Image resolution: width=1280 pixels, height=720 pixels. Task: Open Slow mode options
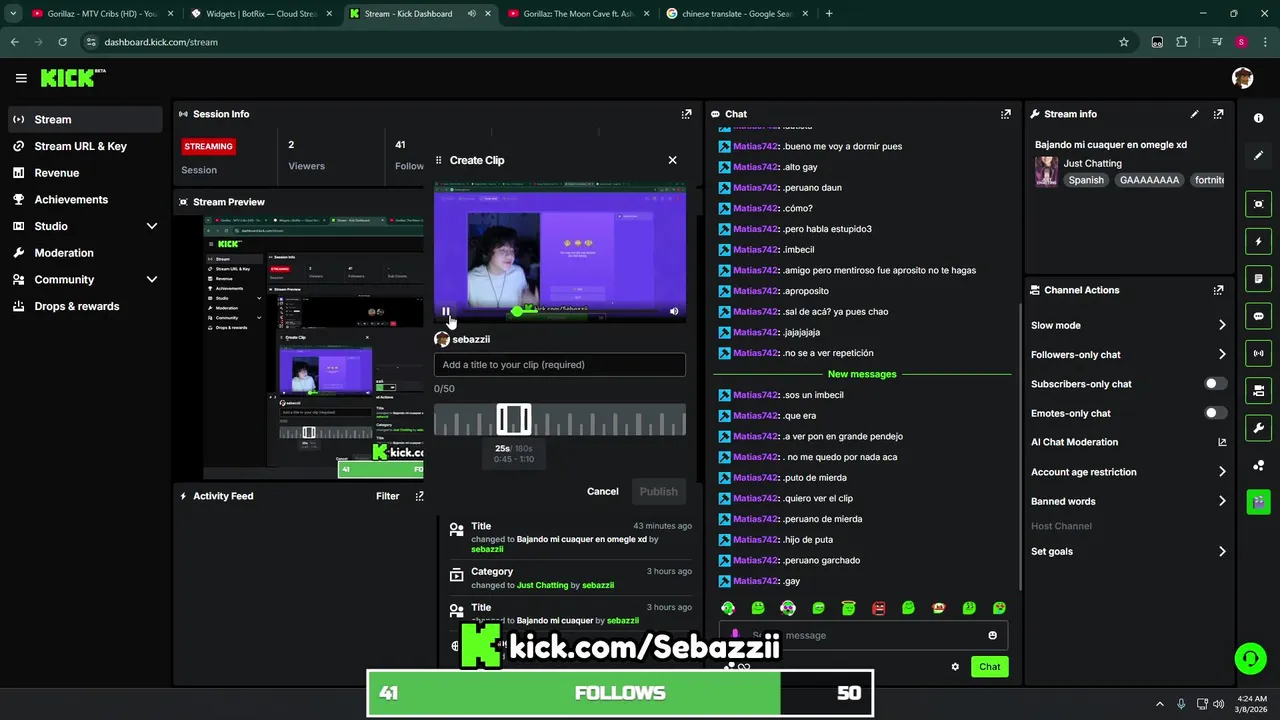click(1128, 325)
